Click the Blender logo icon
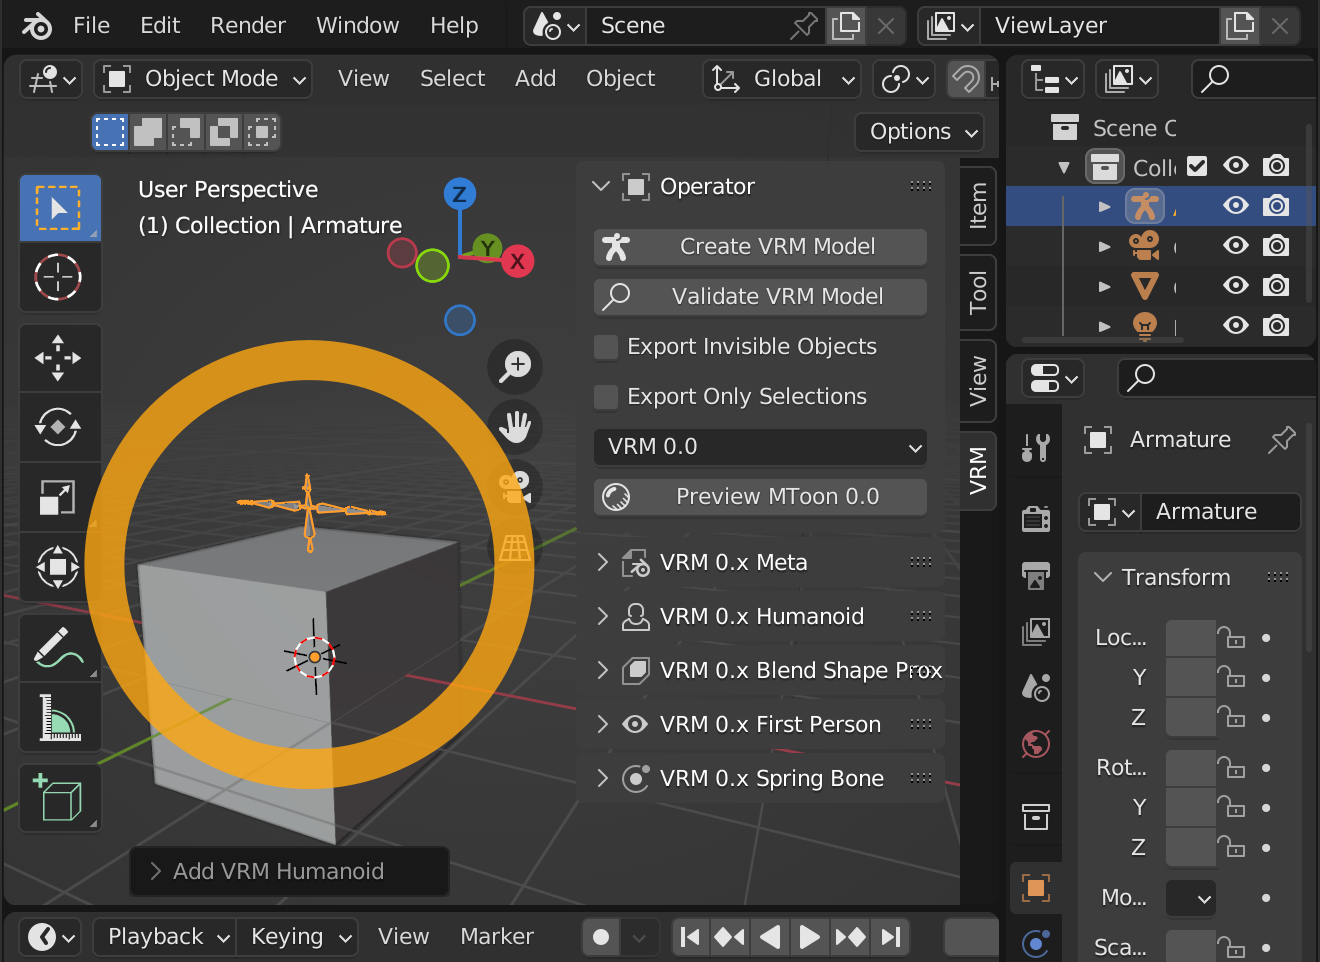 [x=36, y=26]
